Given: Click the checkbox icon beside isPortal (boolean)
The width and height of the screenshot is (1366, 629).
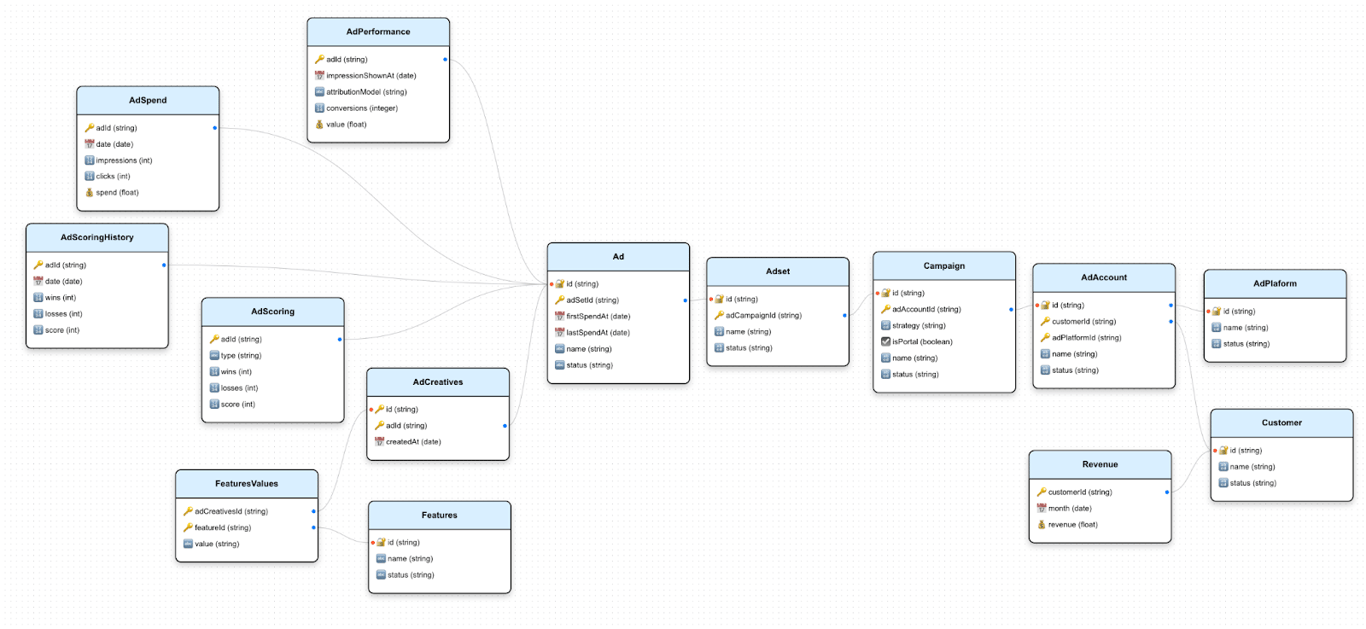Looking at the screenshot, I should (886, 341).
